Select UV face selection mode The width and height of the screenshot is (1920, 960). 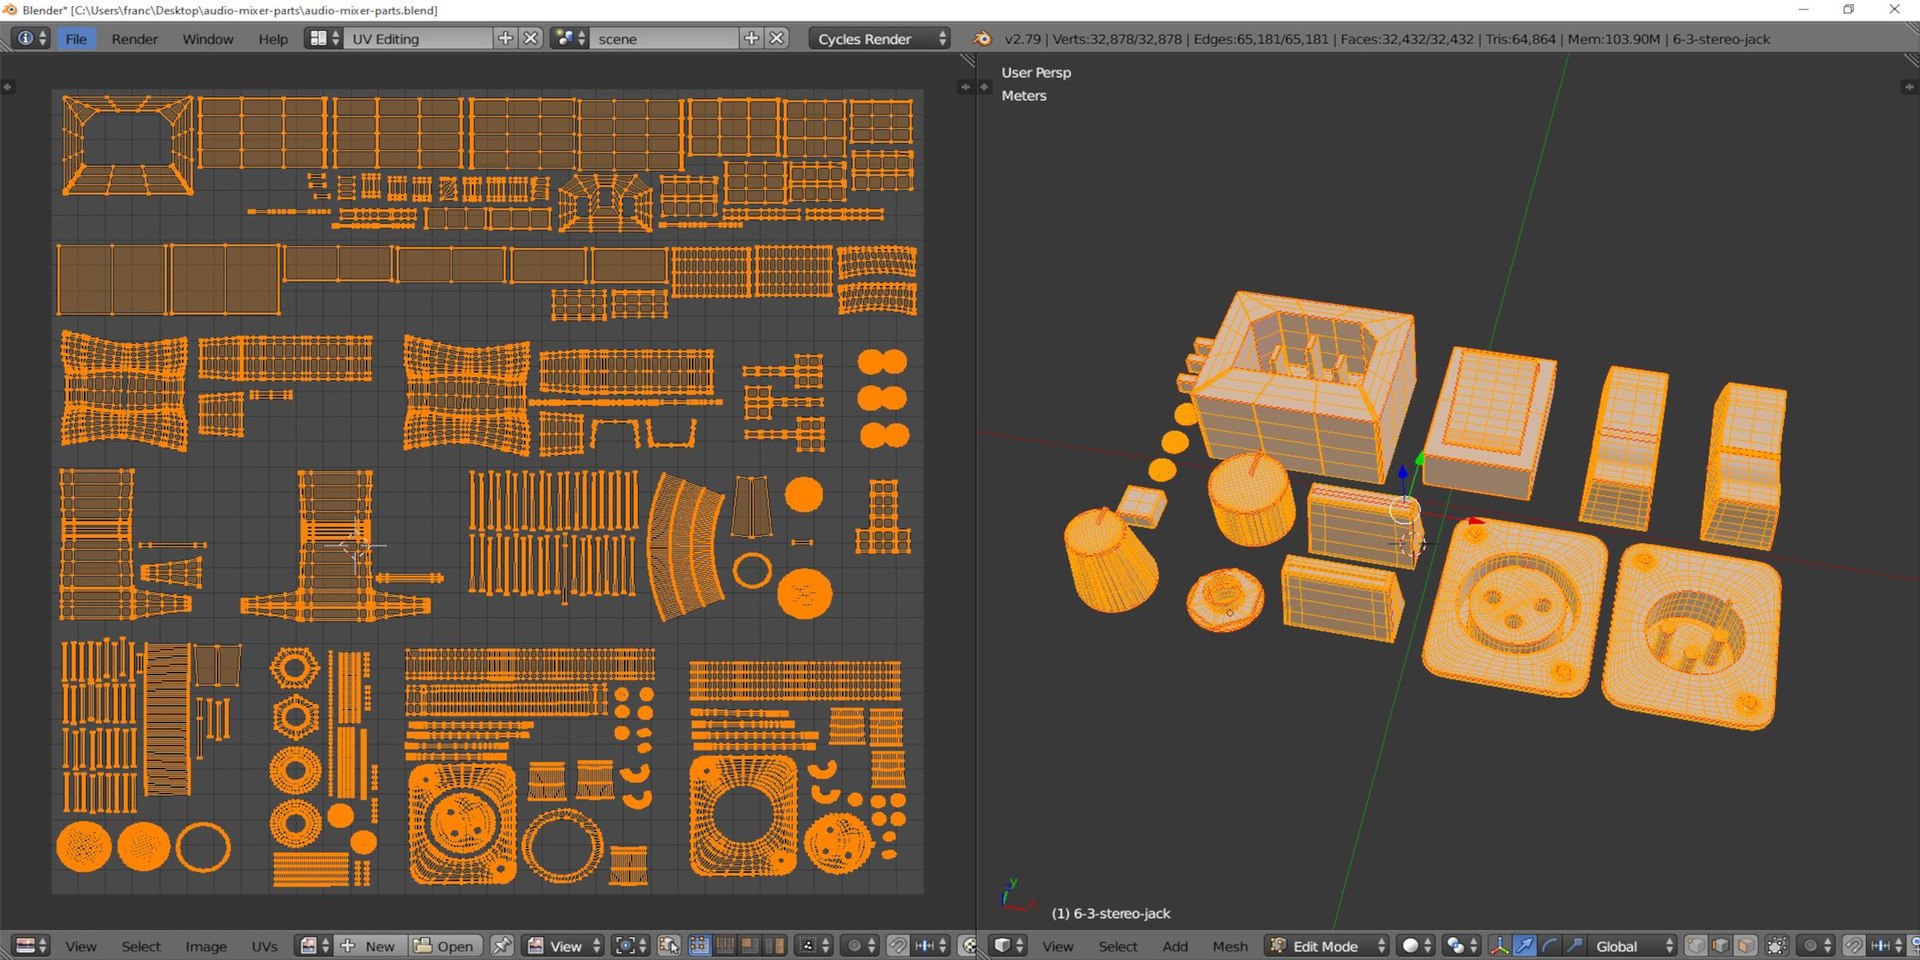(749, 945)
